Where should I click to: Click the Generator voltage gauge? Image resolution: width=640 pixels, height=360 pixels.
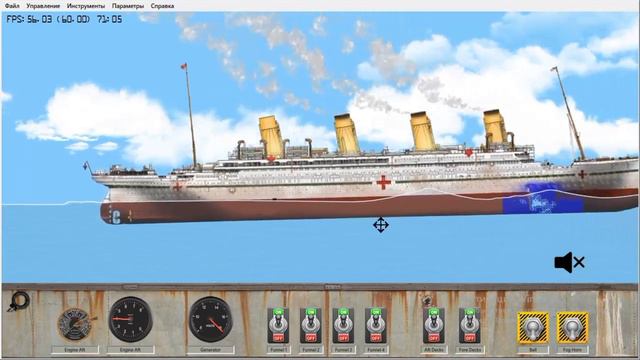click(211, 319)
